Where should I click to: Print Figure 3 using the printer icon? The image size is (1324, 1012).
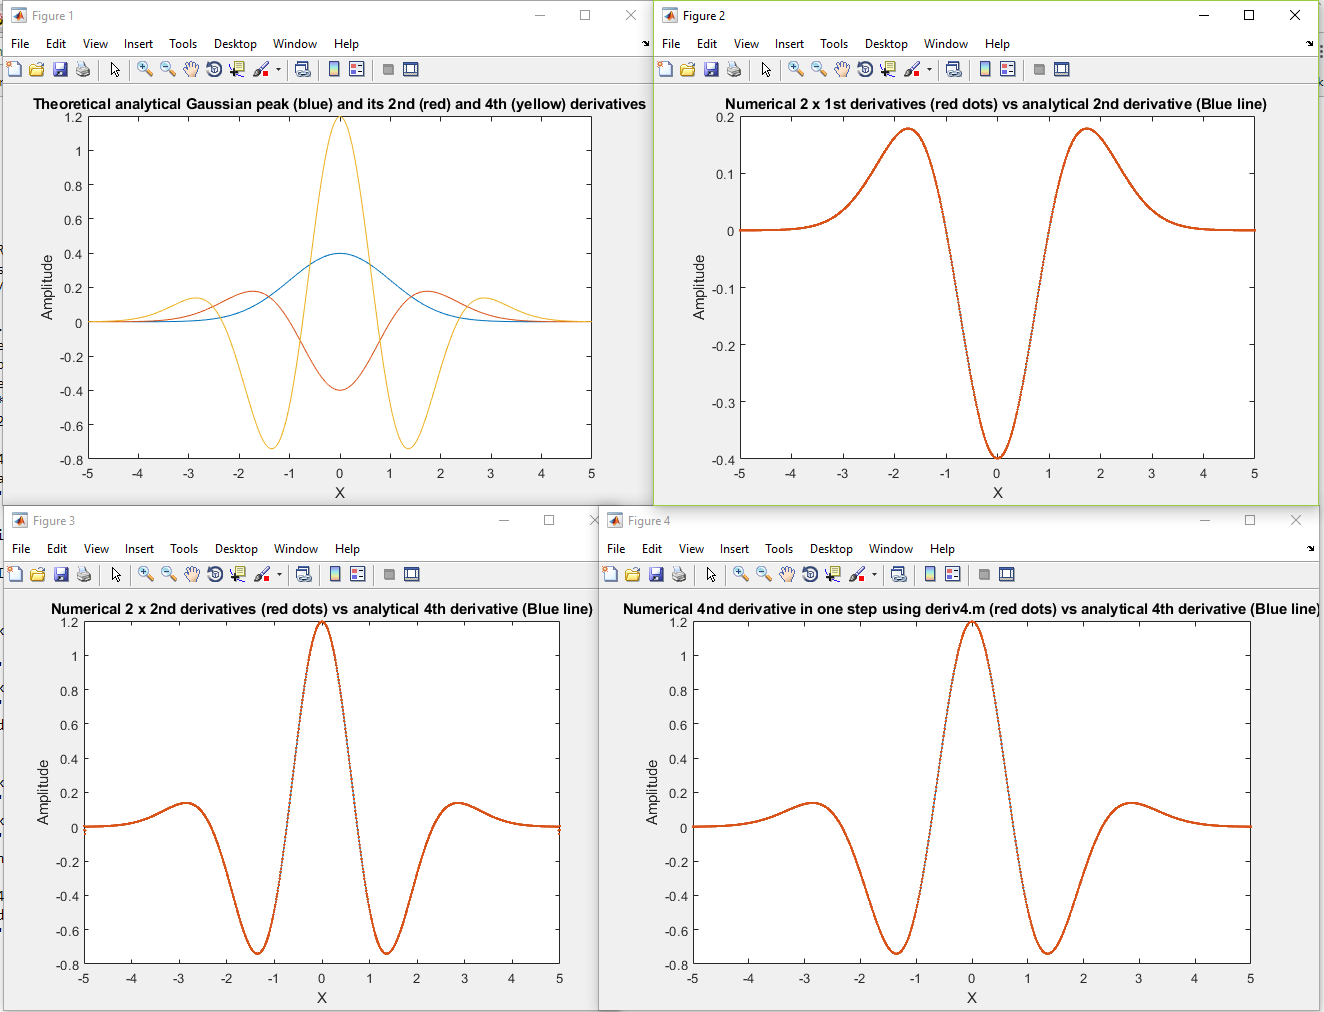(84, 574)
